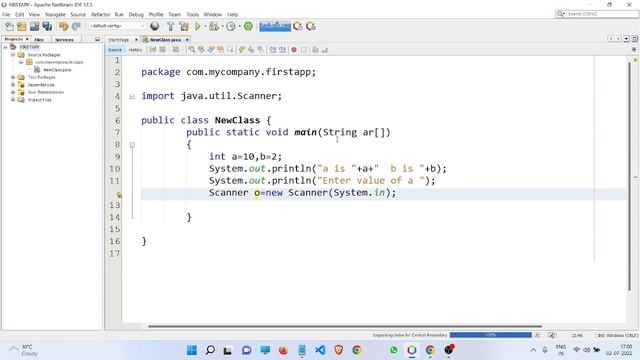Collapse the com.mycompany.firstapp package node

pos(21,62)
